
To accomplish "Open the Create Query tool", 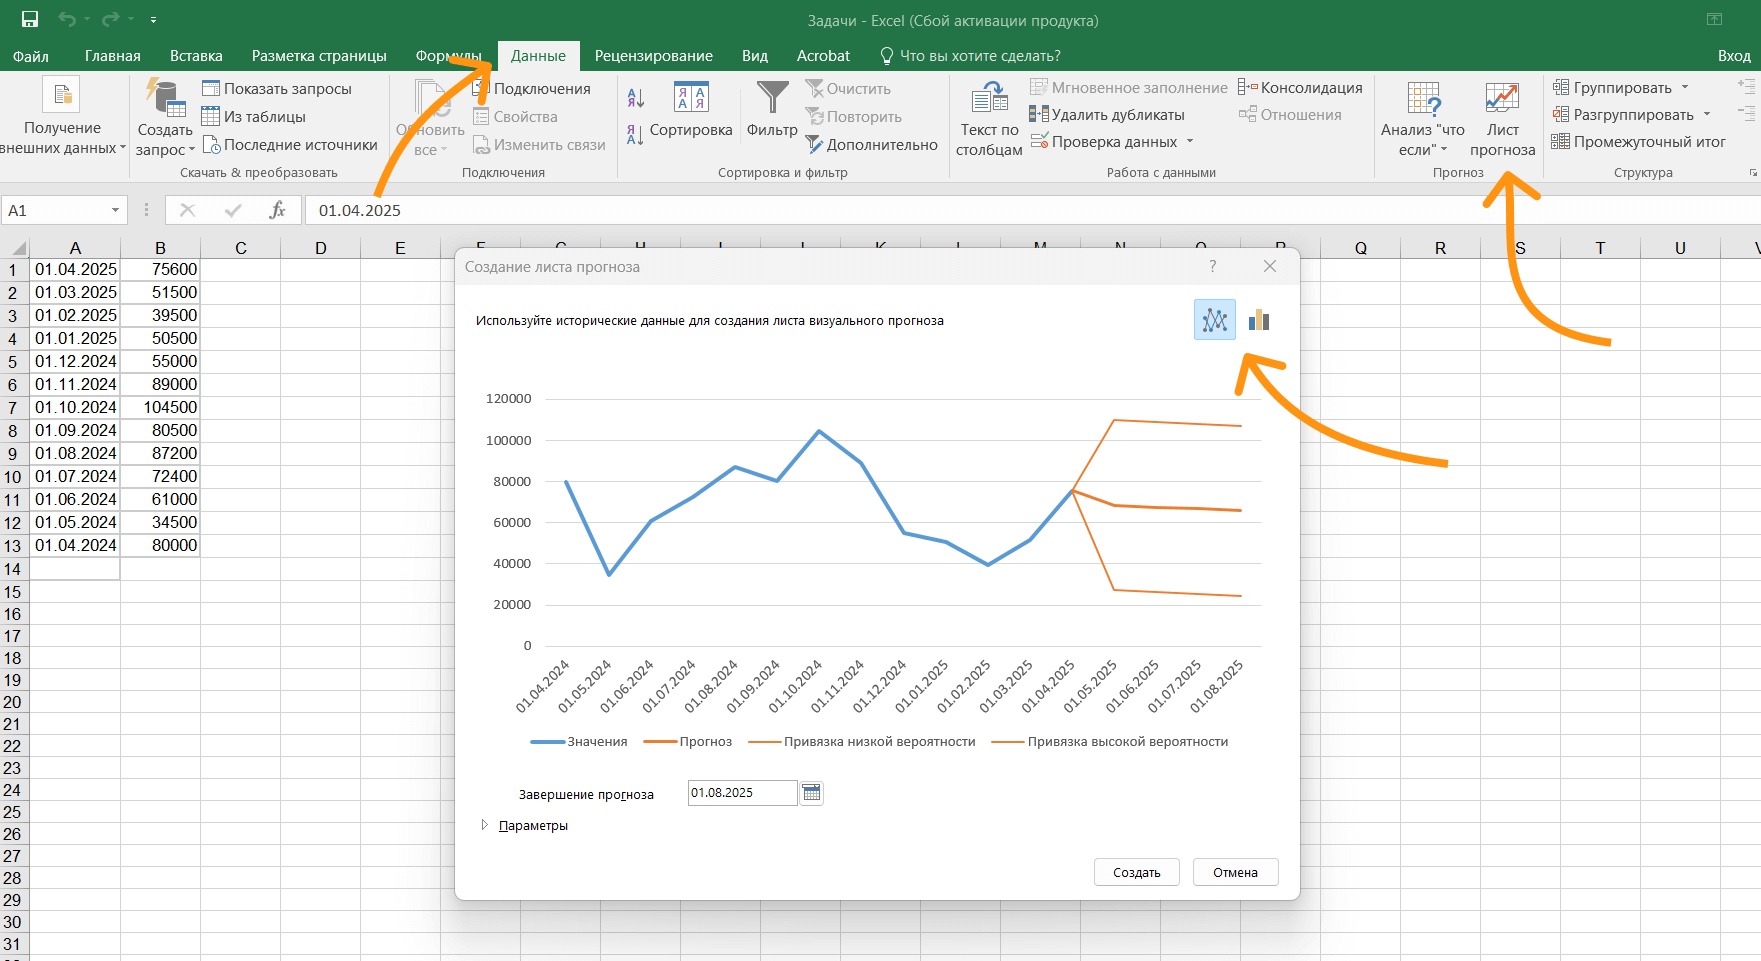I will click(165, 118).
